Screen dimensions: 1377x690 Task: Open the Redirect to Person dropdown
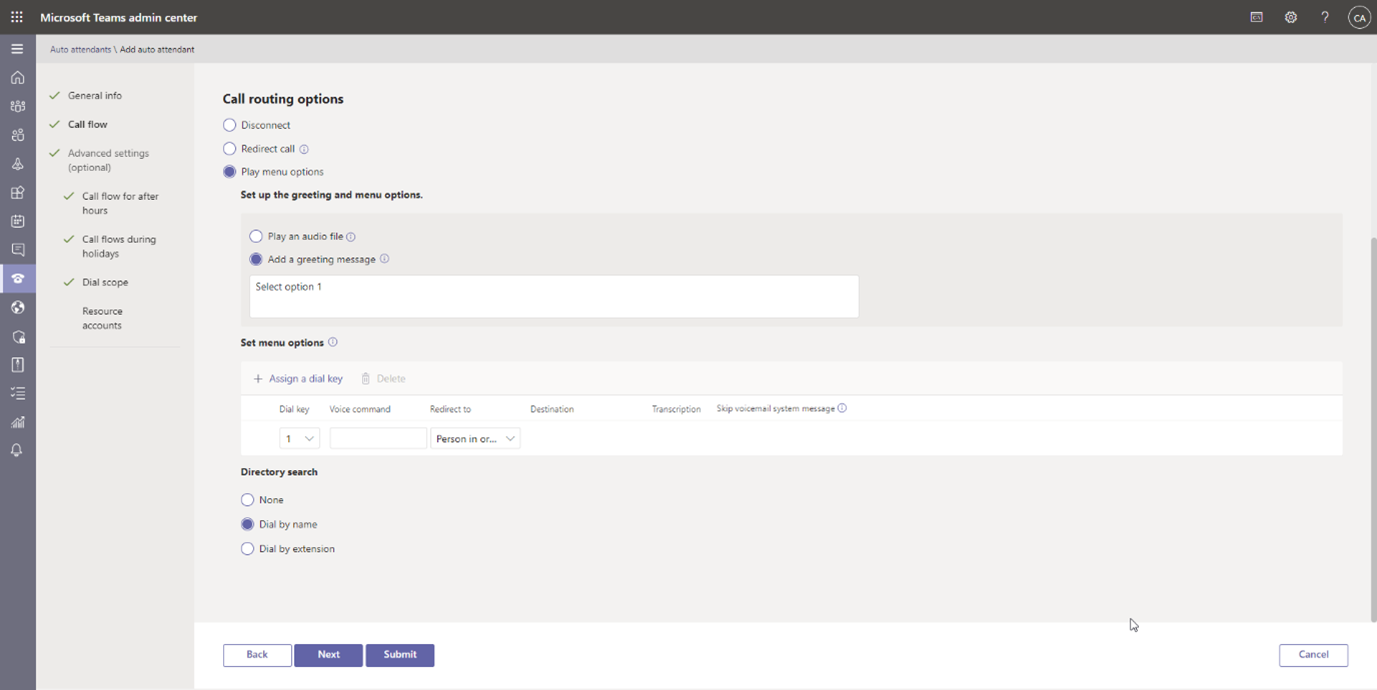coord(475,438)
